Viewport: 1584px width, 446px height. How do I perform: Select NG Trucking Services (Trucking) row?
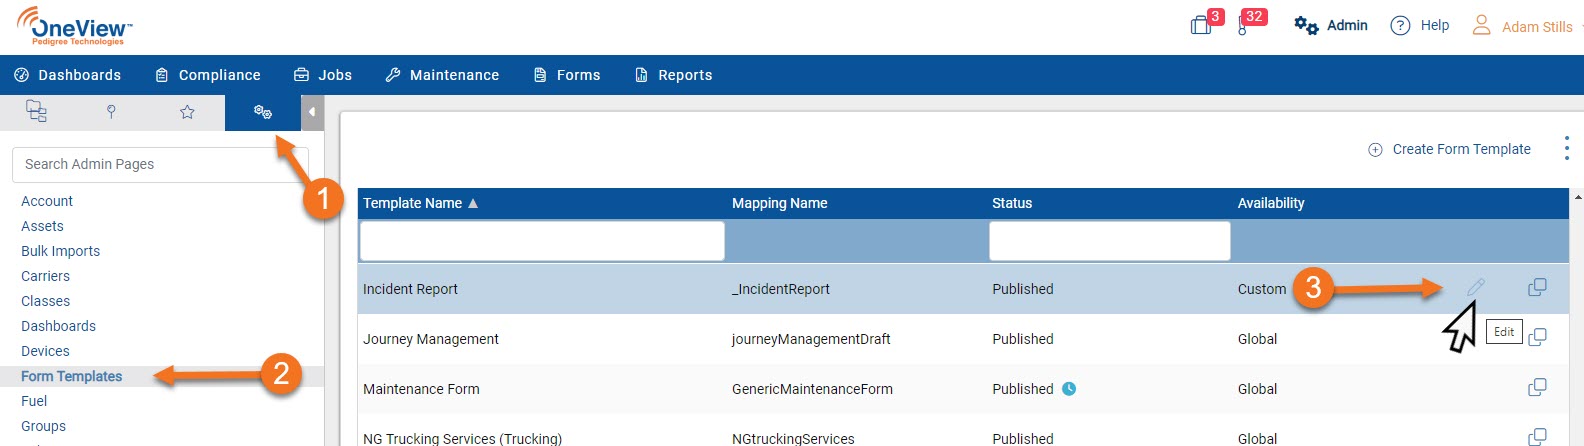(462, 438)
